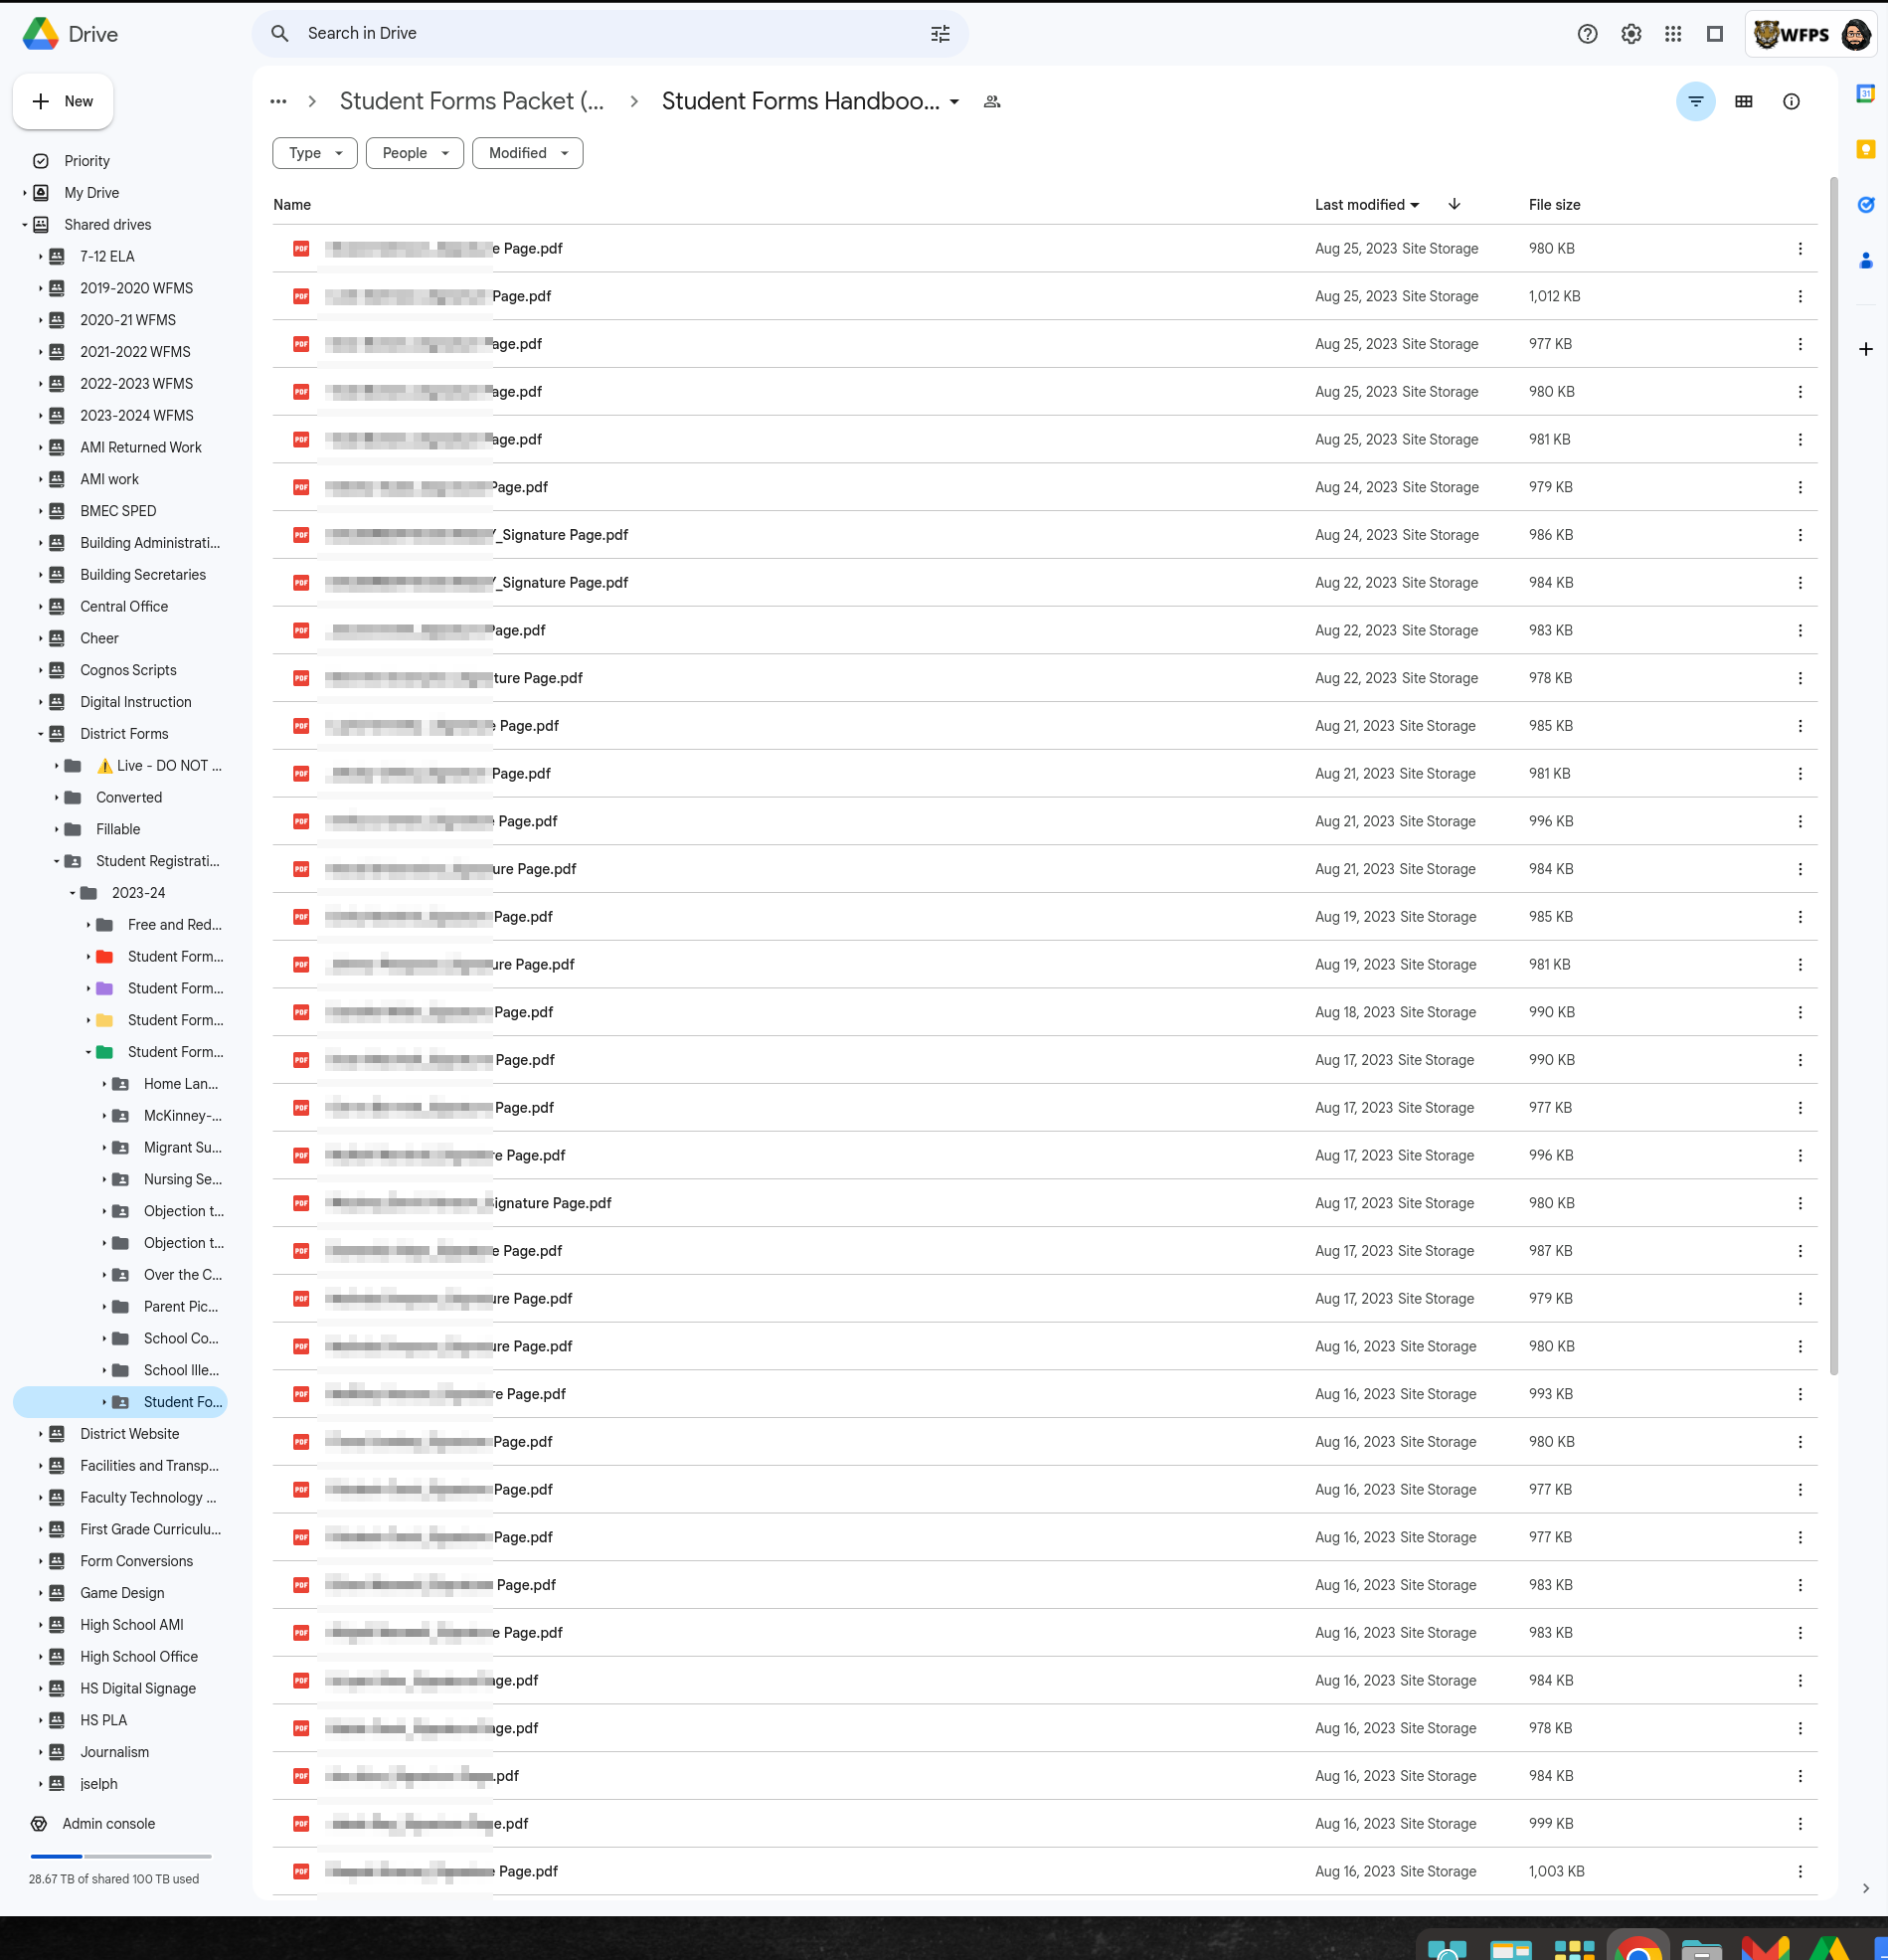
Task: Open the People filter dropdown
Action: 415,153
